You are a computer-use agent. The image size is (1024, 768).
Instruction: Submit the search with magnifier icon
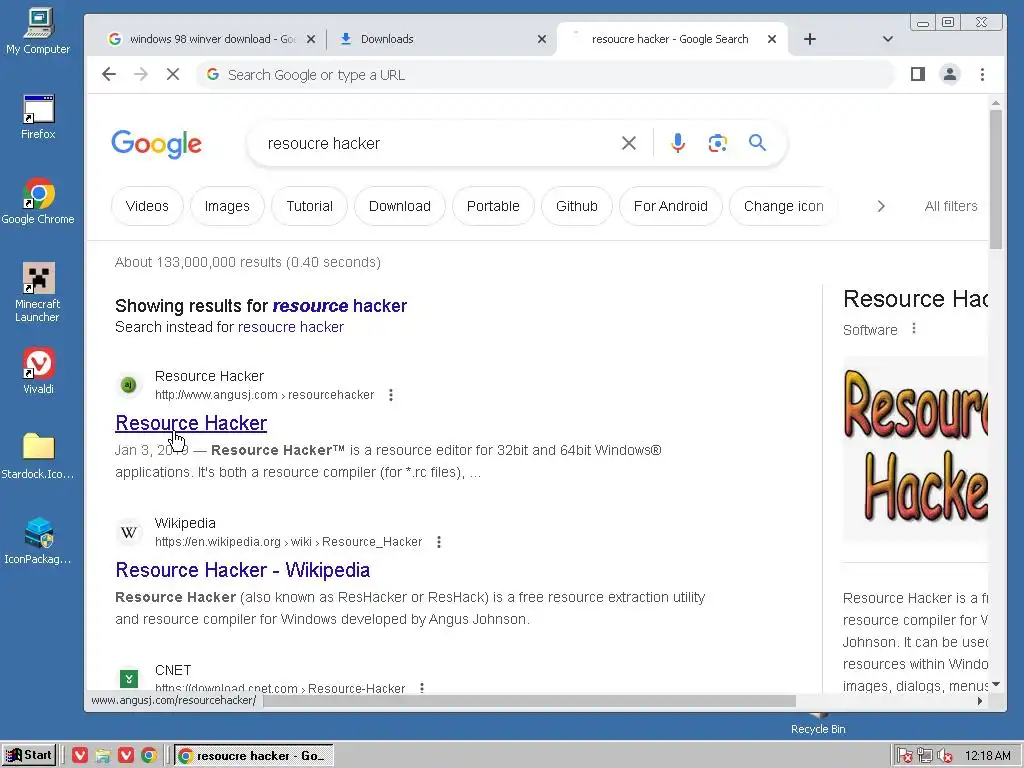pyautogui.click(x=757, y=142)
